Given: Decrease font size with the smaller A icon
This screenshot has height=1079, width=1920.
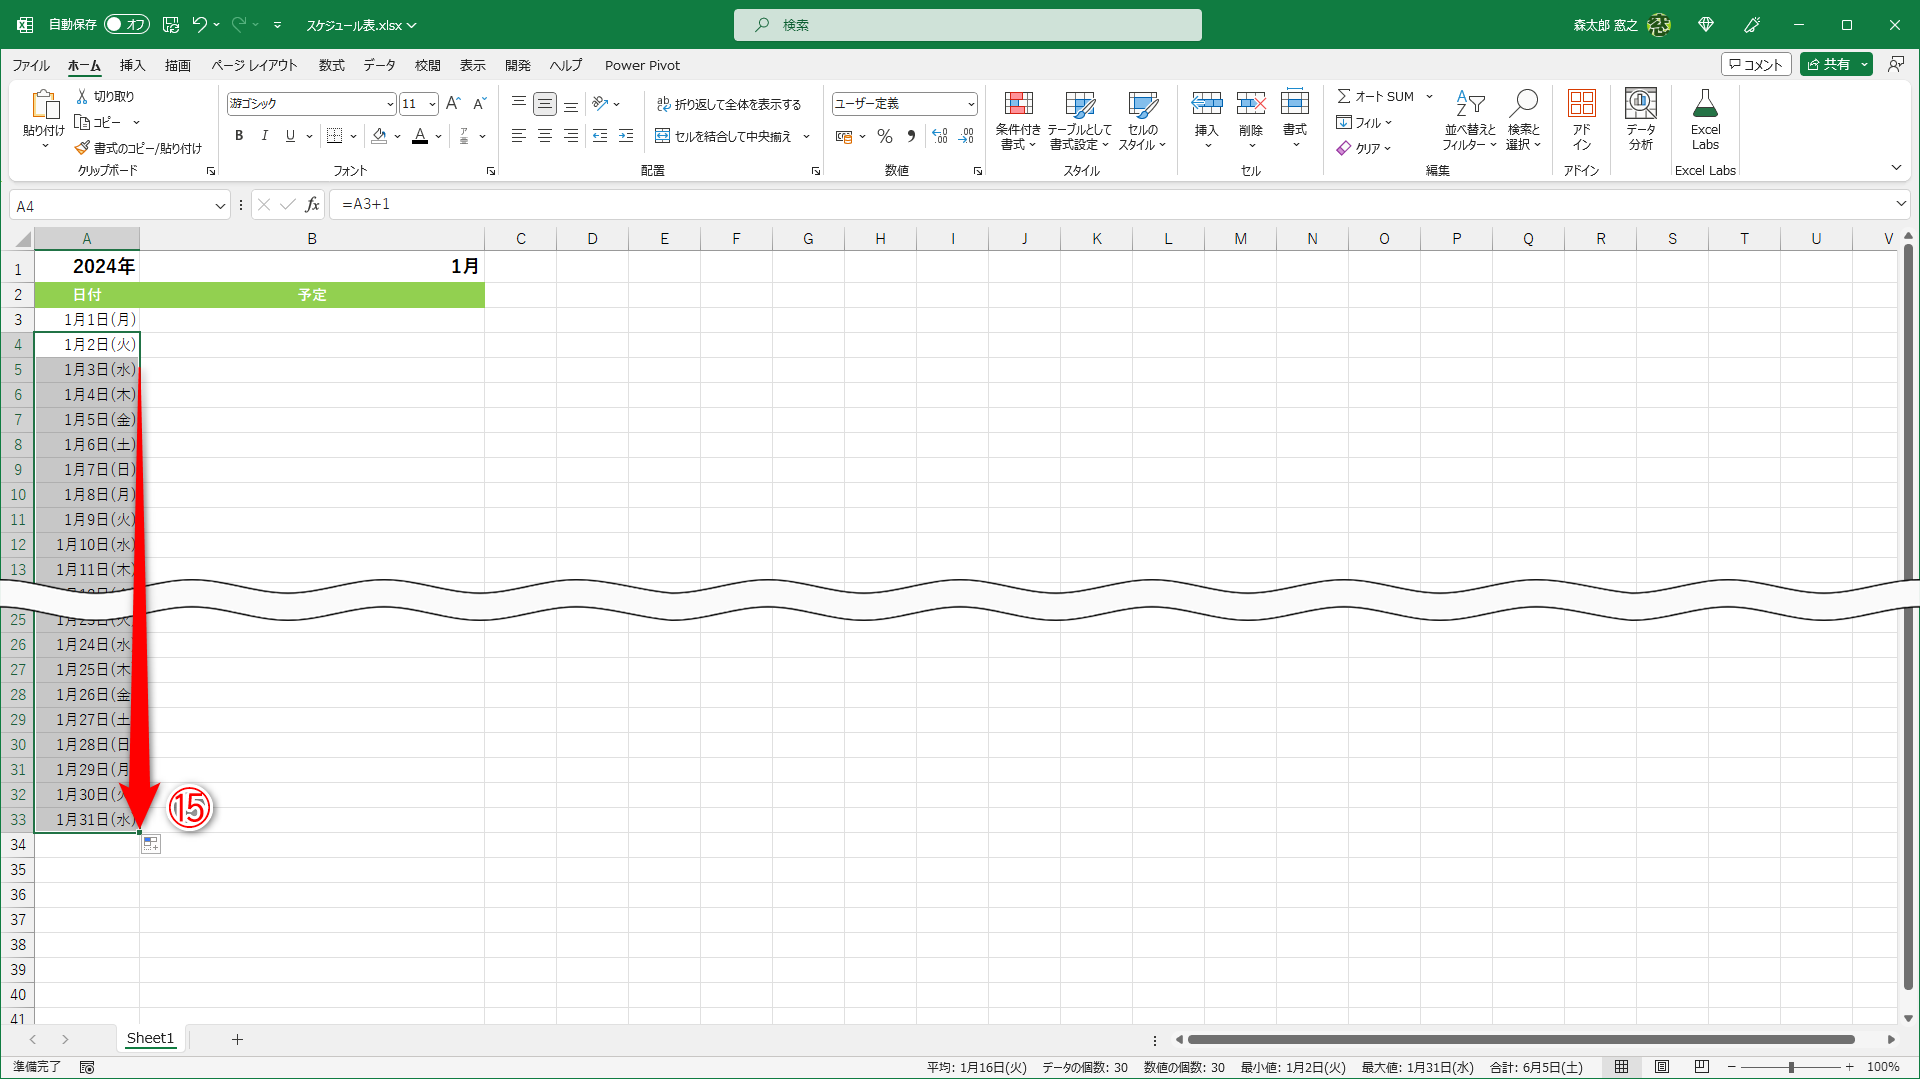Looking at the screenshot, I should [x=480, y=103].
